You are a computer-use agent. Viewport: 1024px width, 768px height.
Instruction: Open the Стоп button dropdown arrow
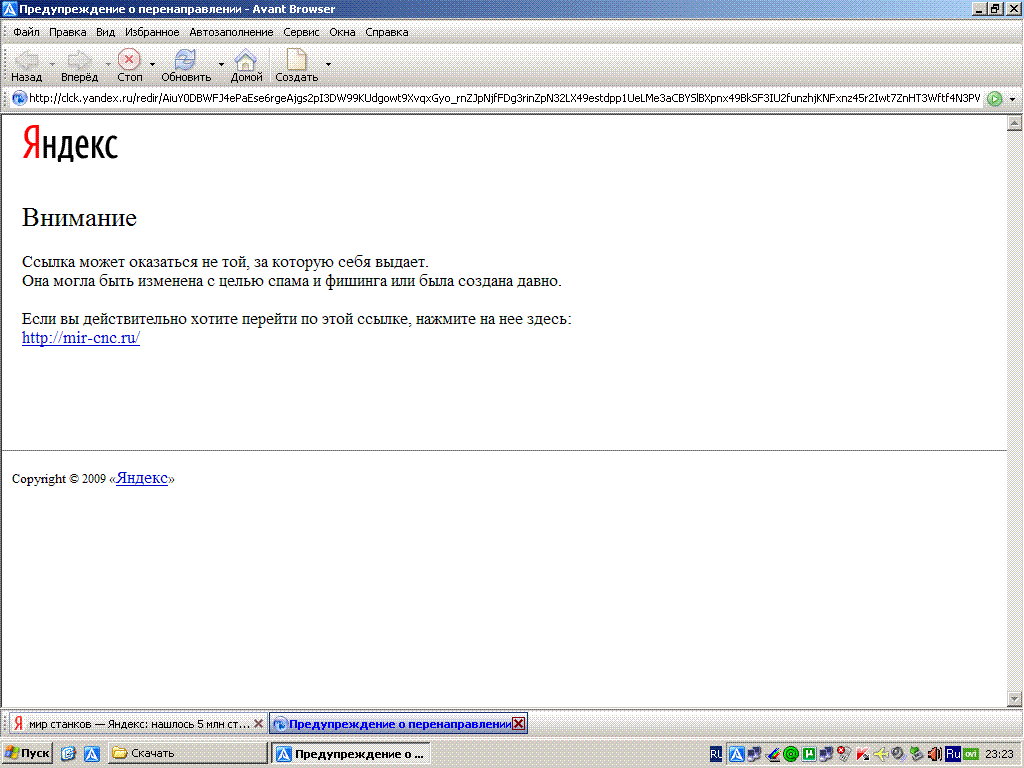[152, 65]
